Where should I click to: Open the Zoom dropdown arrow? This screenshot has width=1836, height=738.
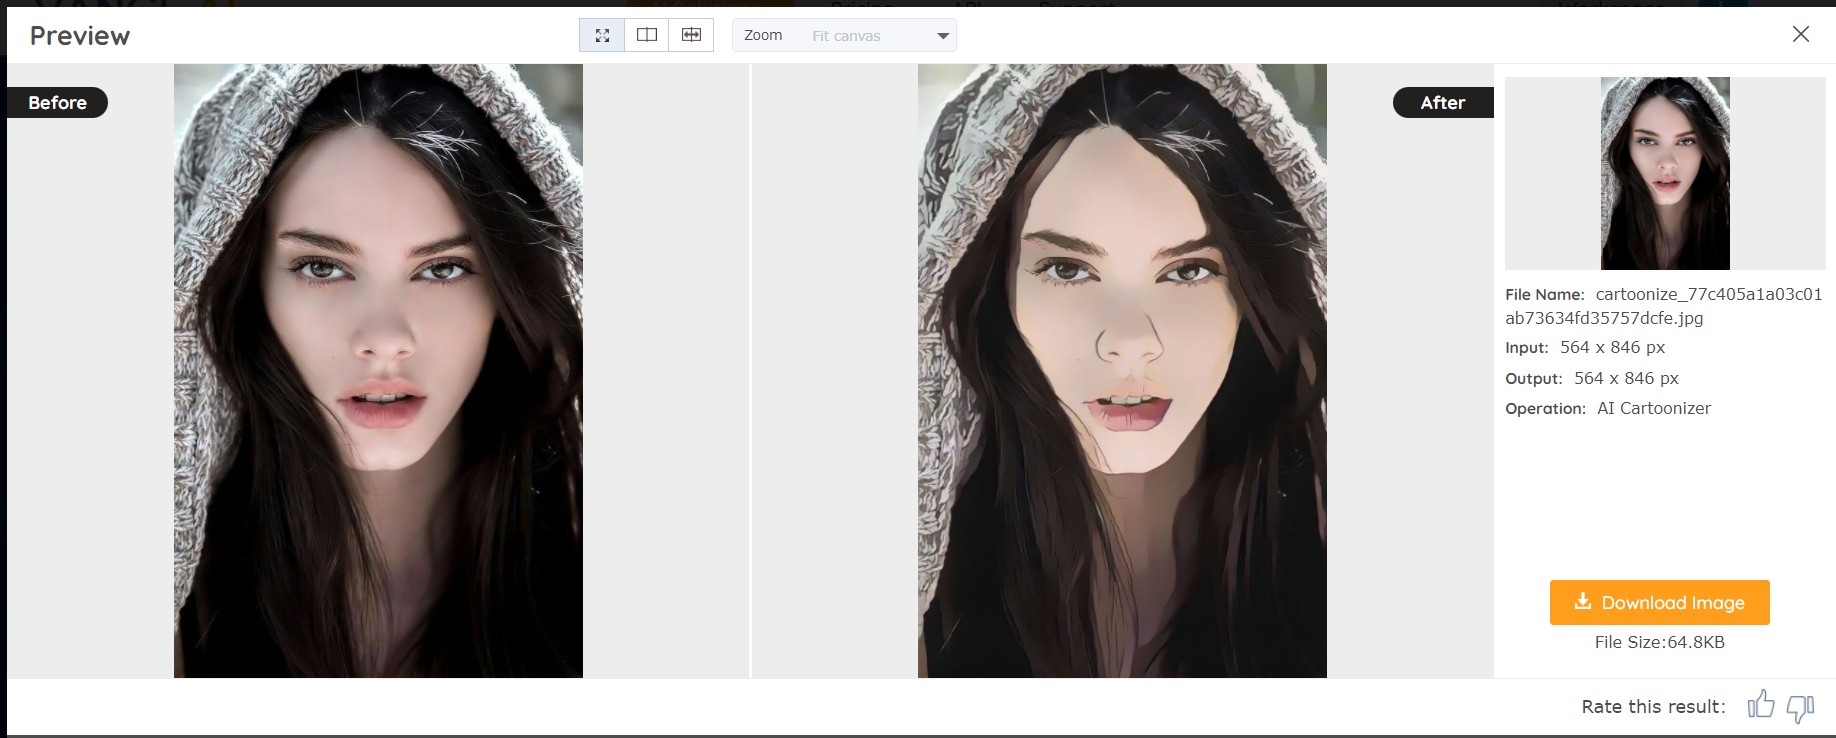pyautogui.click(x=942, y=36)
